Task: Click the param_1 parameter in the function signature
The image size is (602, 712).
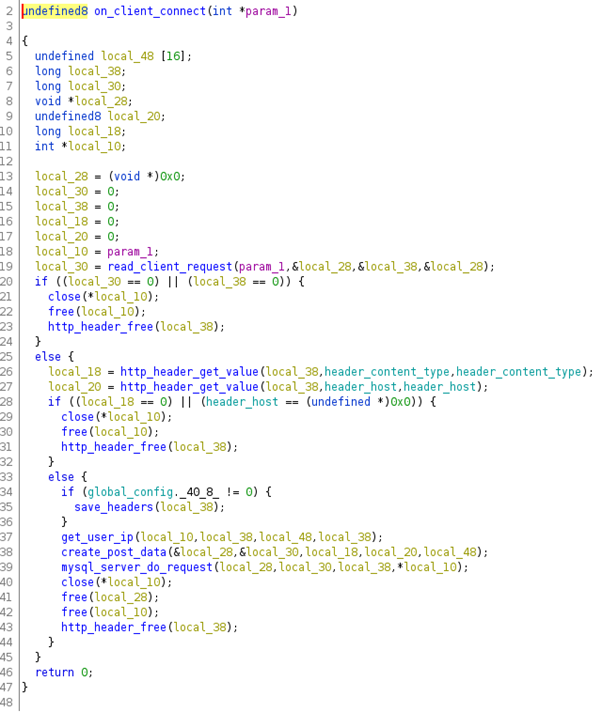Action: [274, 10]
